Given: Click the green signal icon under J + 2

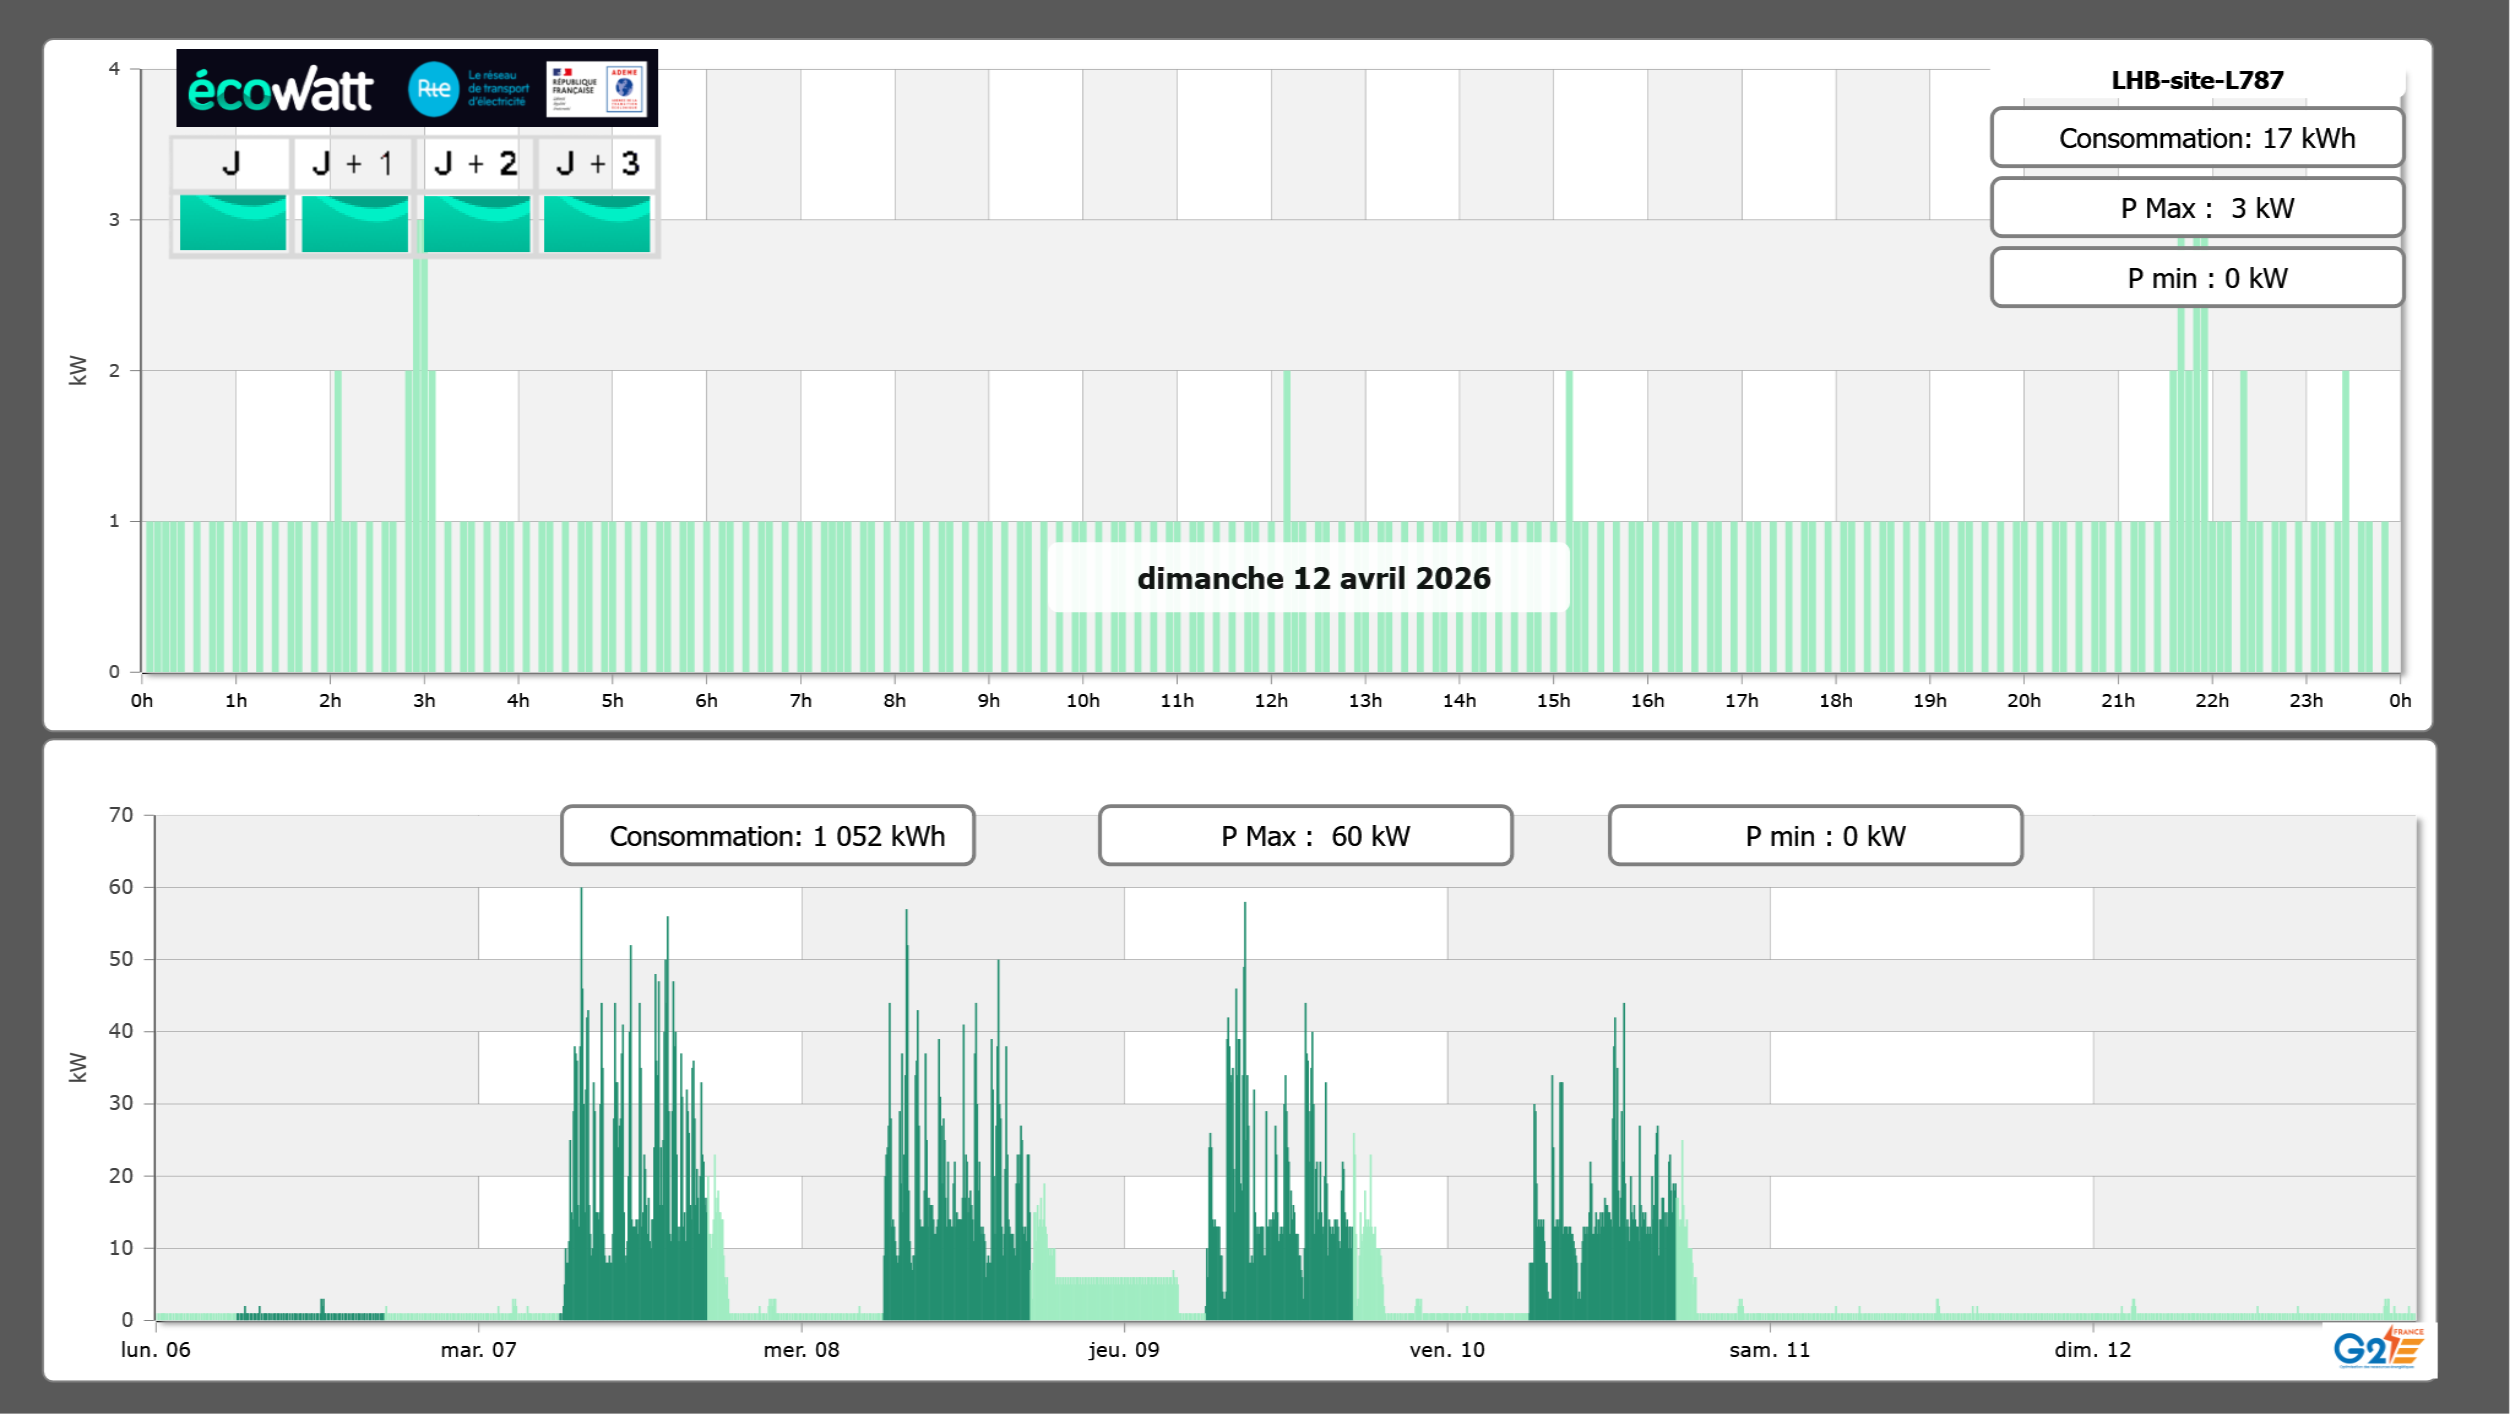Looking at the screenshot, I should point(476,223).
